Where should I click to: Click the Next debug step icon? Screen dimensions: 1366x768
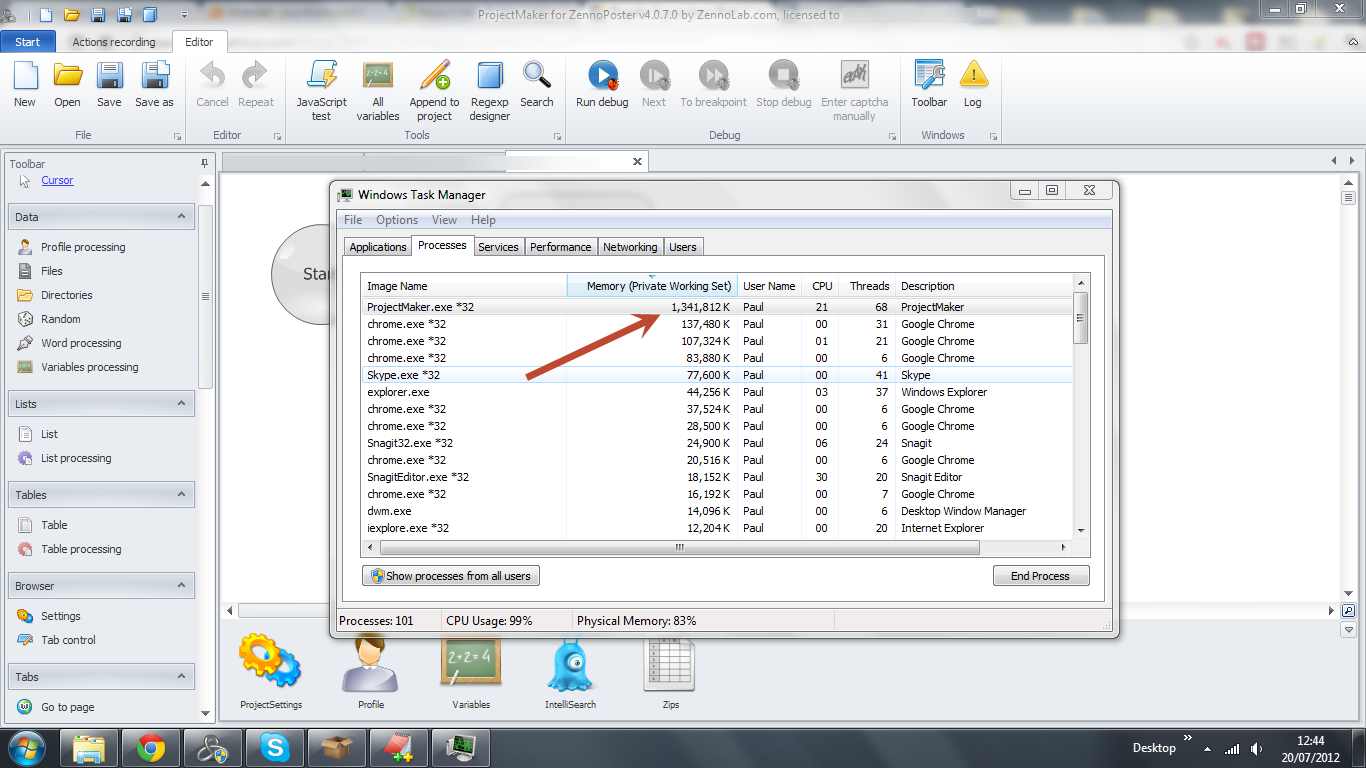[654, 76]
